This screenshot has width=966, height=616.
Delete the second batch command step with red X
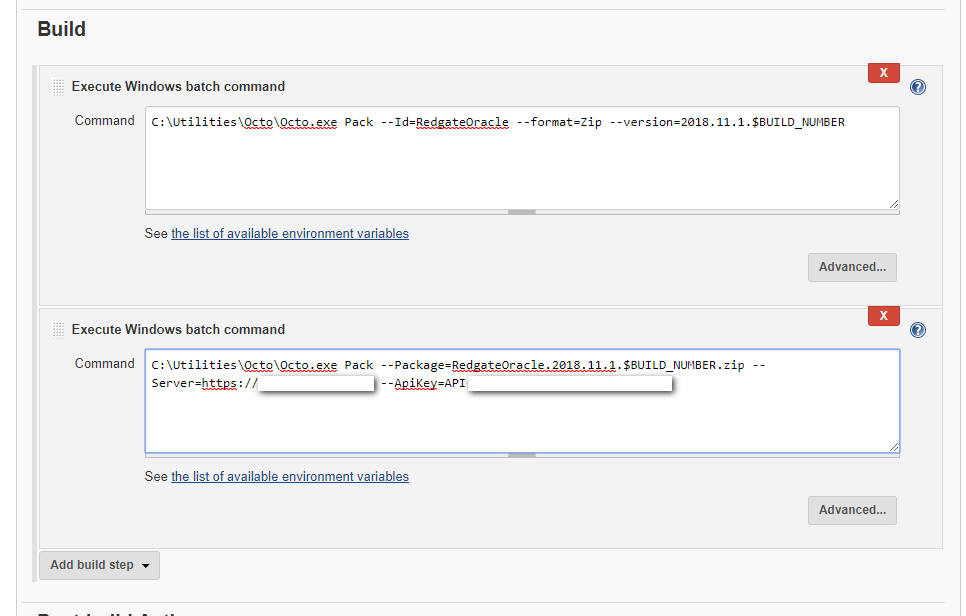tap(883, 316)
